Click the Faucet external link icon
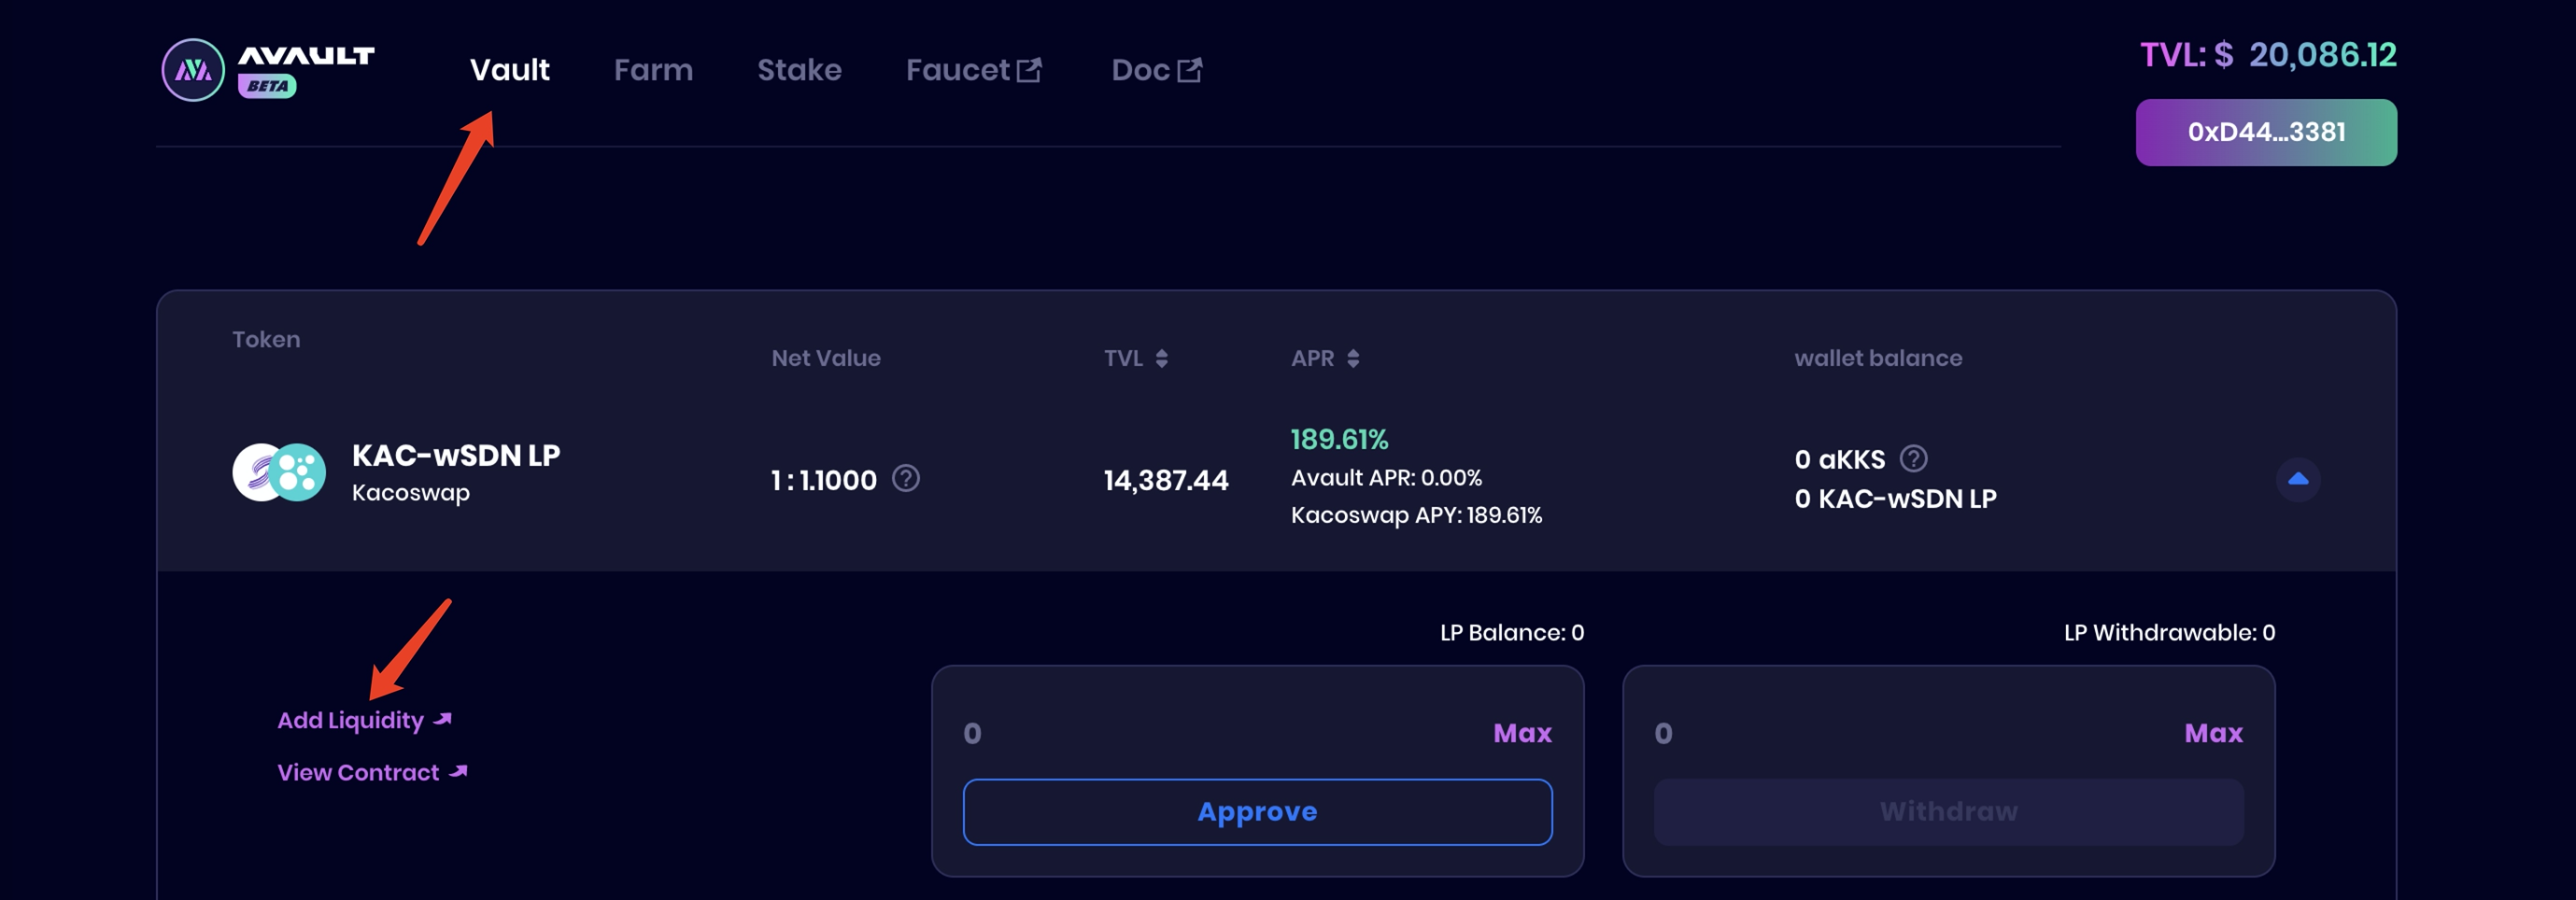The width and height of the screenshot is (2576, 900). [1029, 70]
